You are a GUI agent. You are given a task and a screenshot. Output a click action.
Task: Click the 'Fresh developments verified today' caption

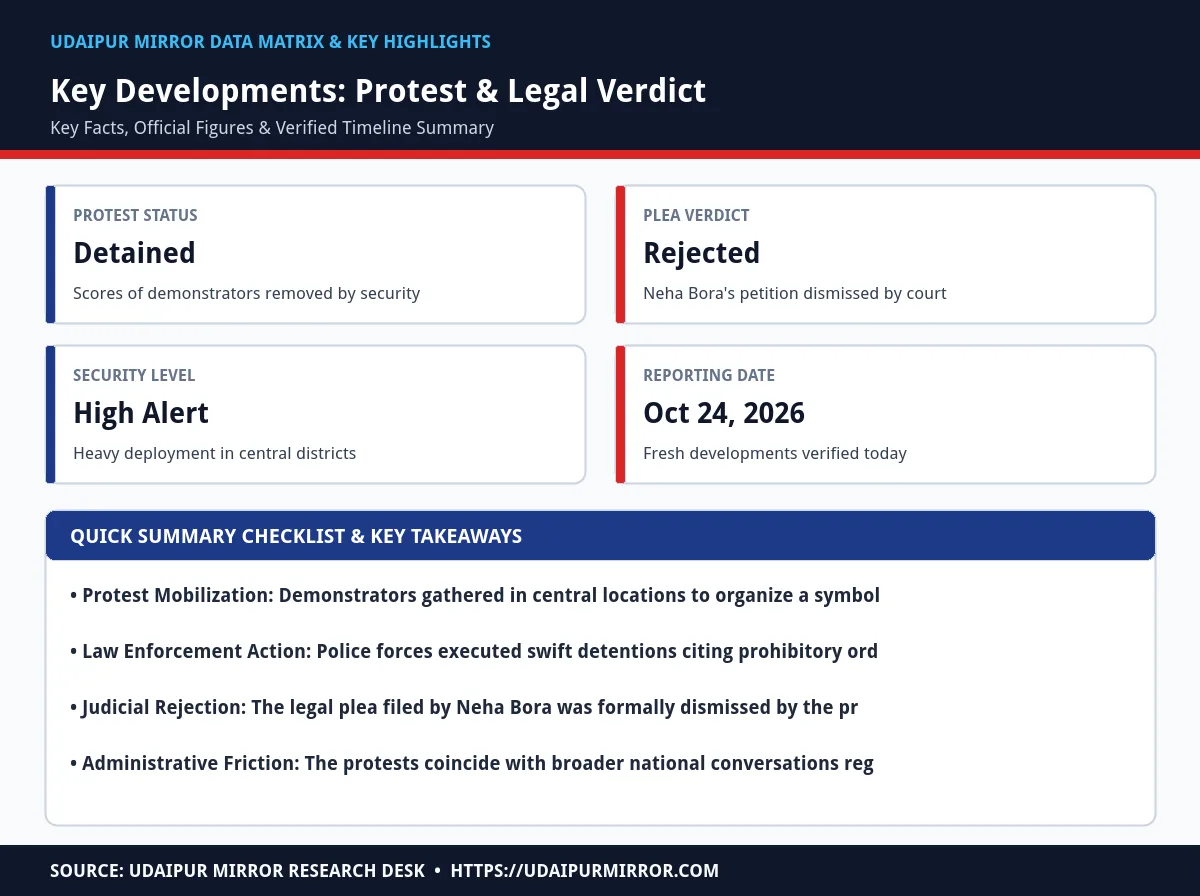pos(775,453)
